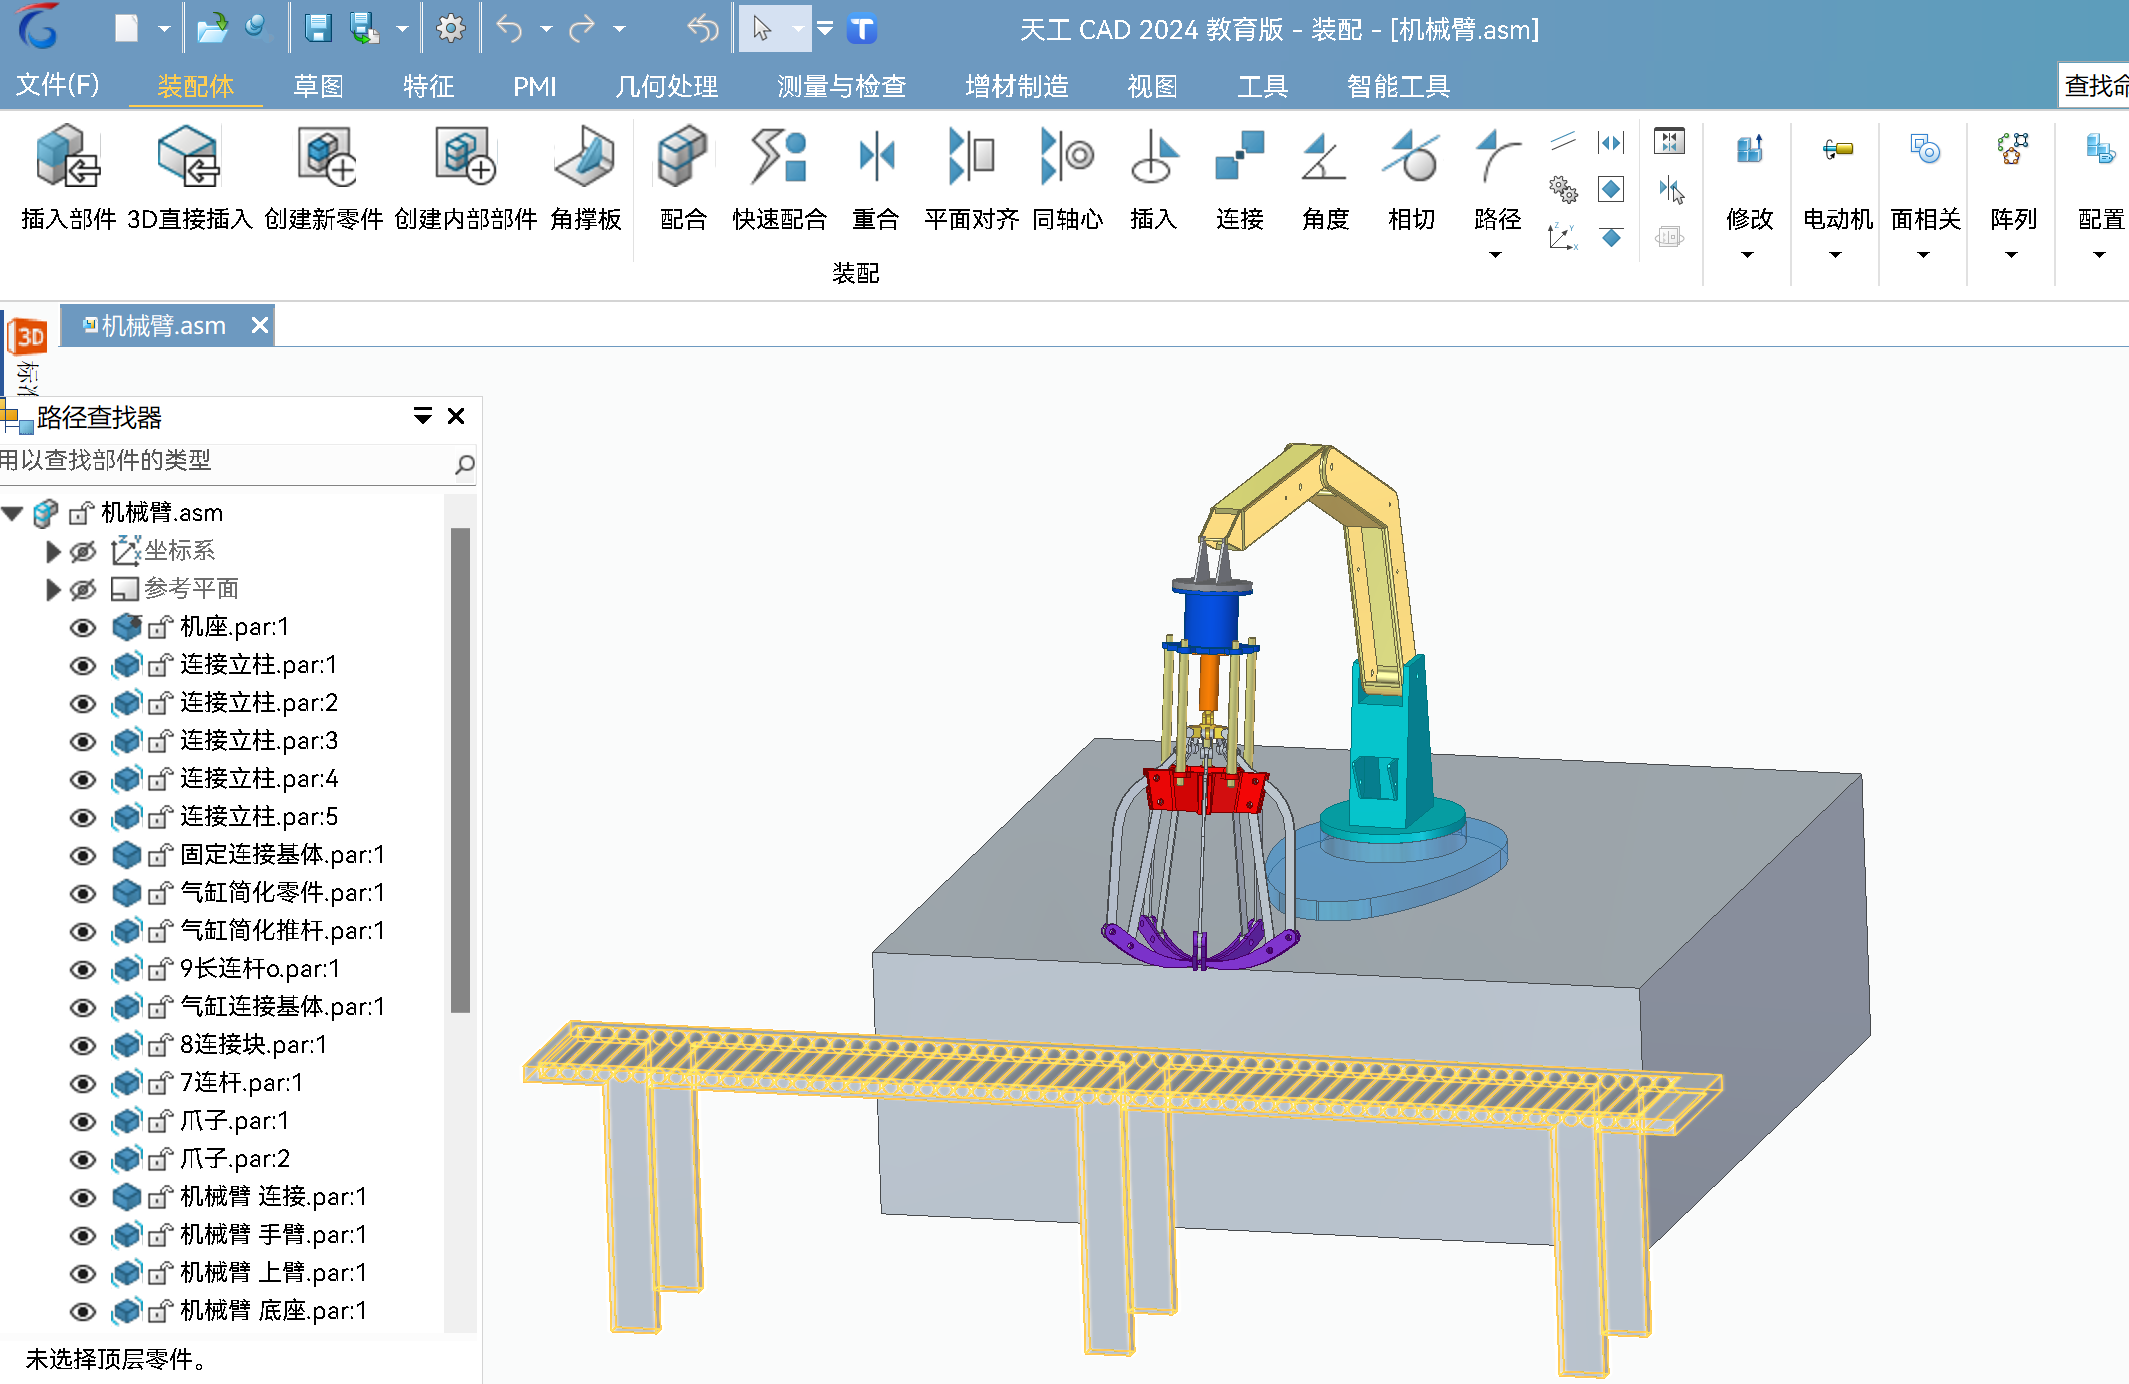Hide 机座.par:1 using its eye icon
Screen dimensions: 2129x1384
pyautogui.click(x=83, y=628)
